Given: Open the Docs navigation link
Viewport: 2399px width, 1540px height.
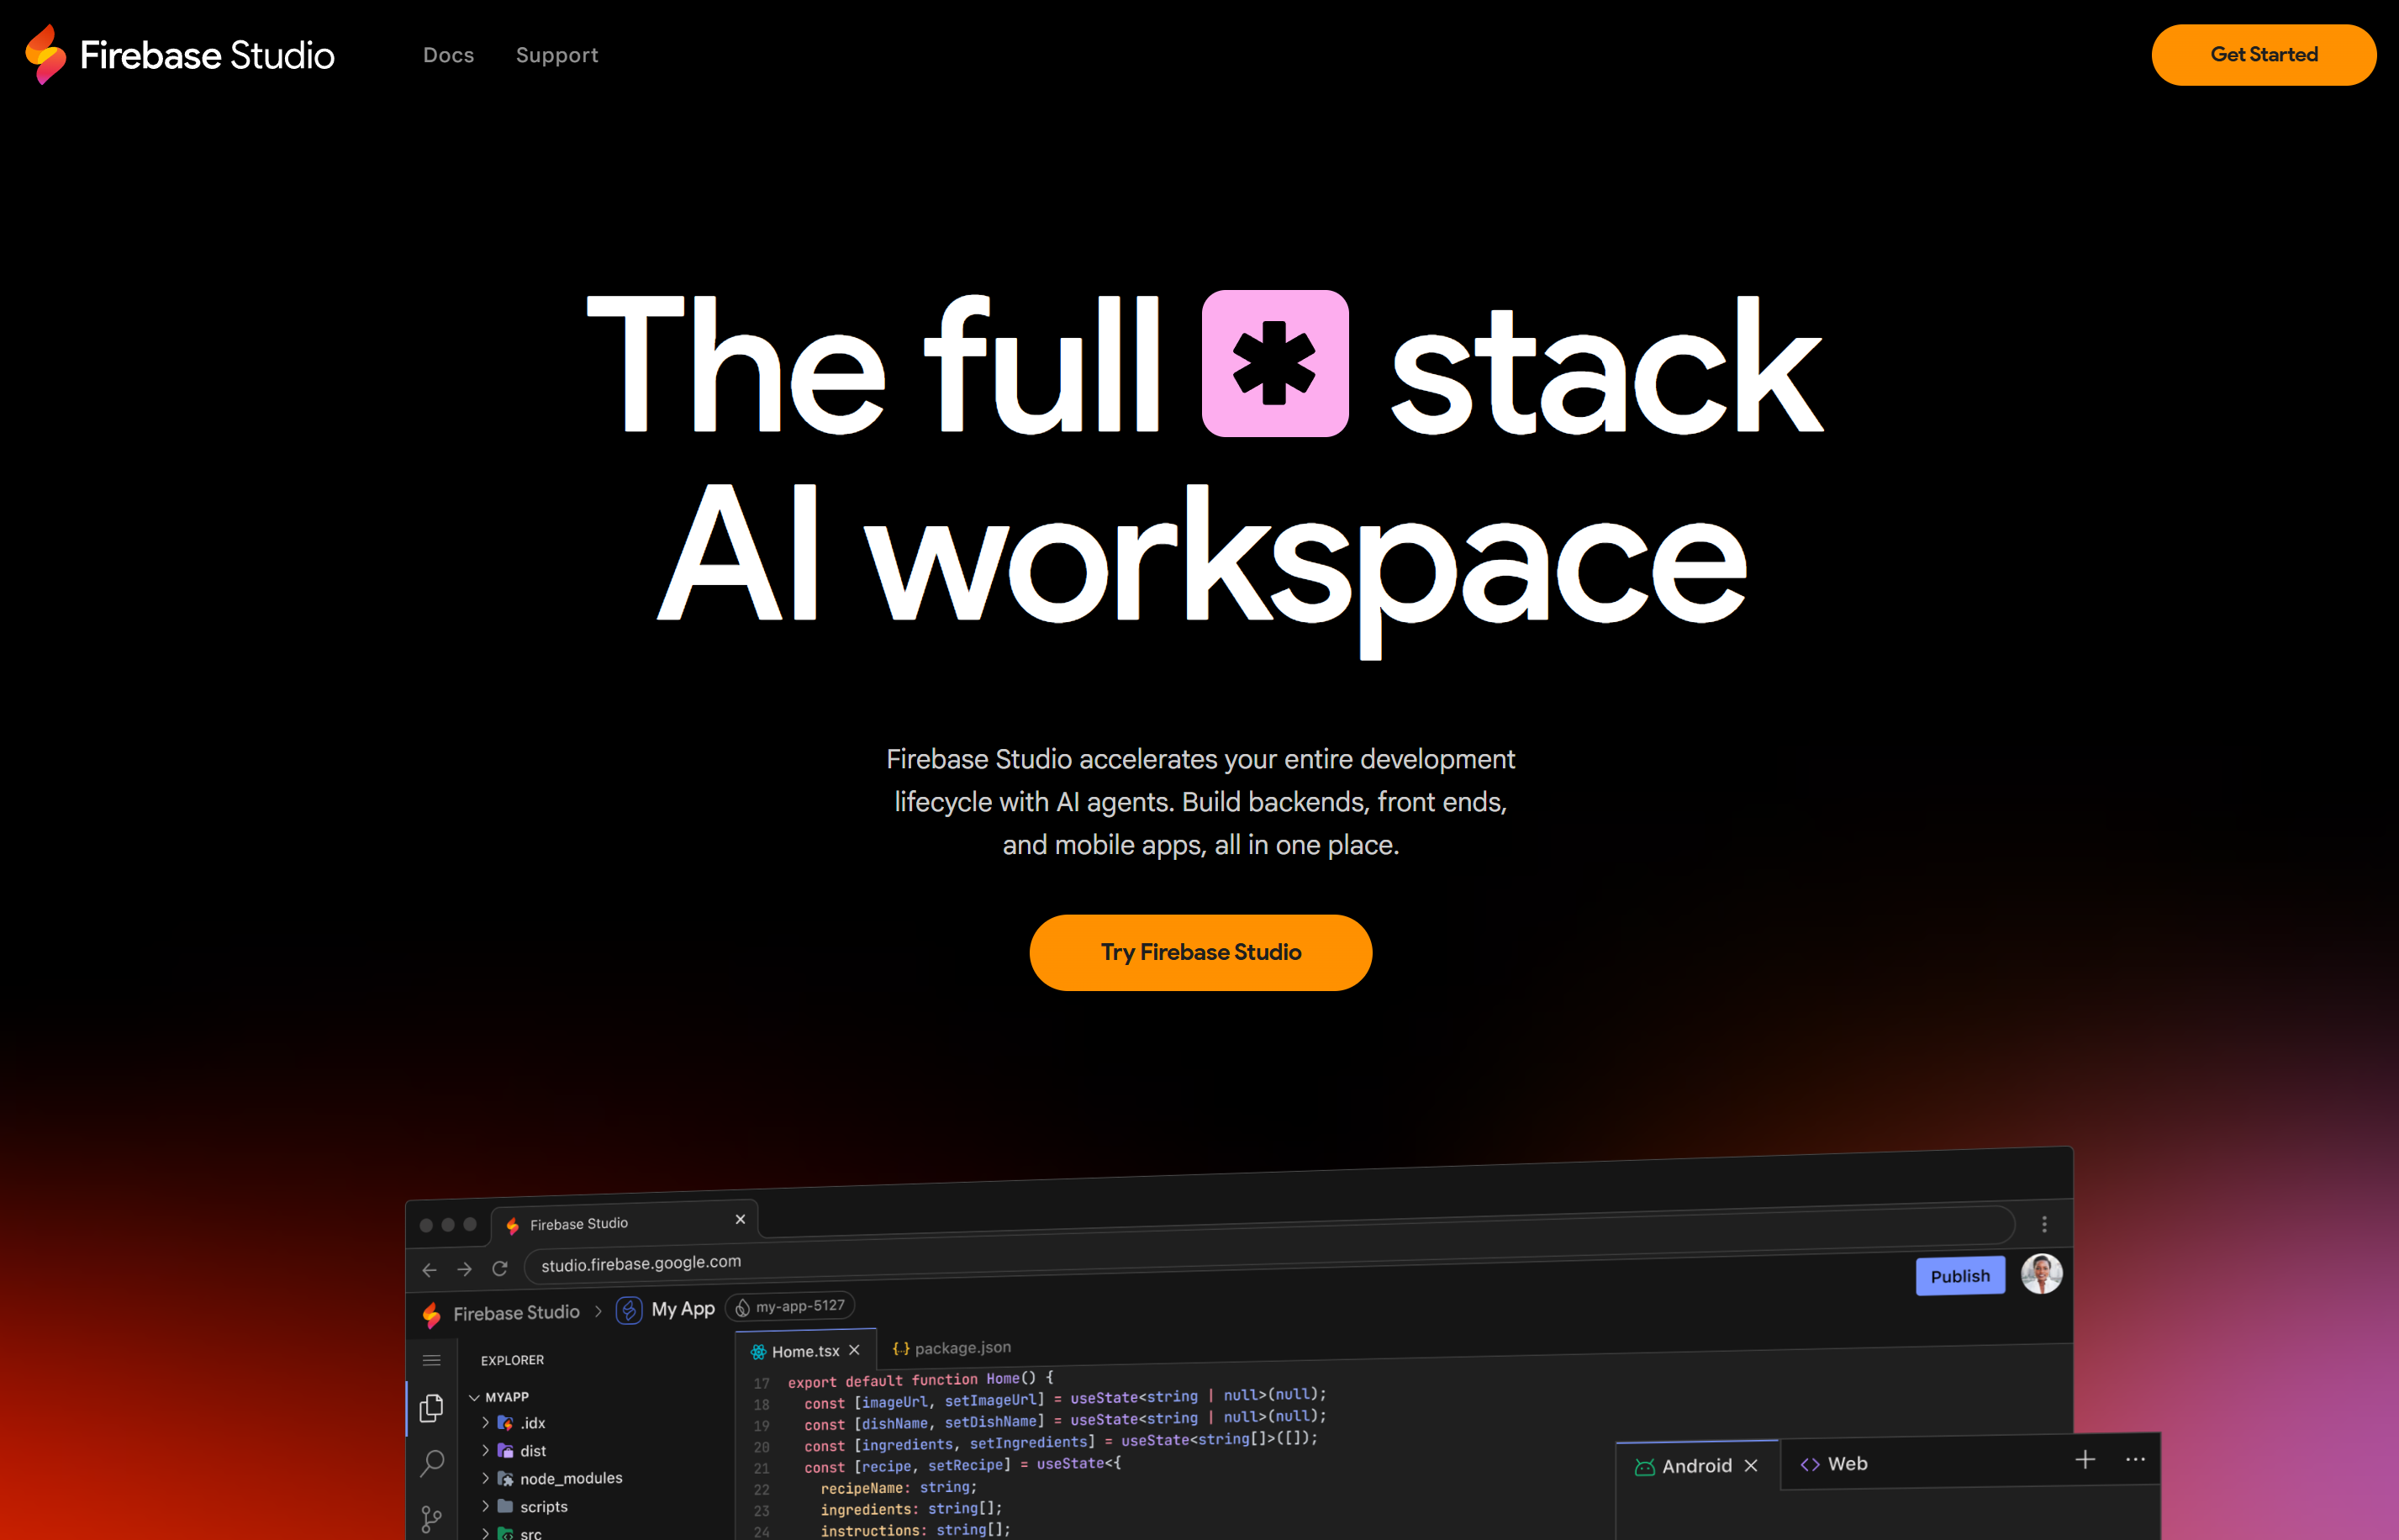Looking at the screenshot, I should point(448,55).
